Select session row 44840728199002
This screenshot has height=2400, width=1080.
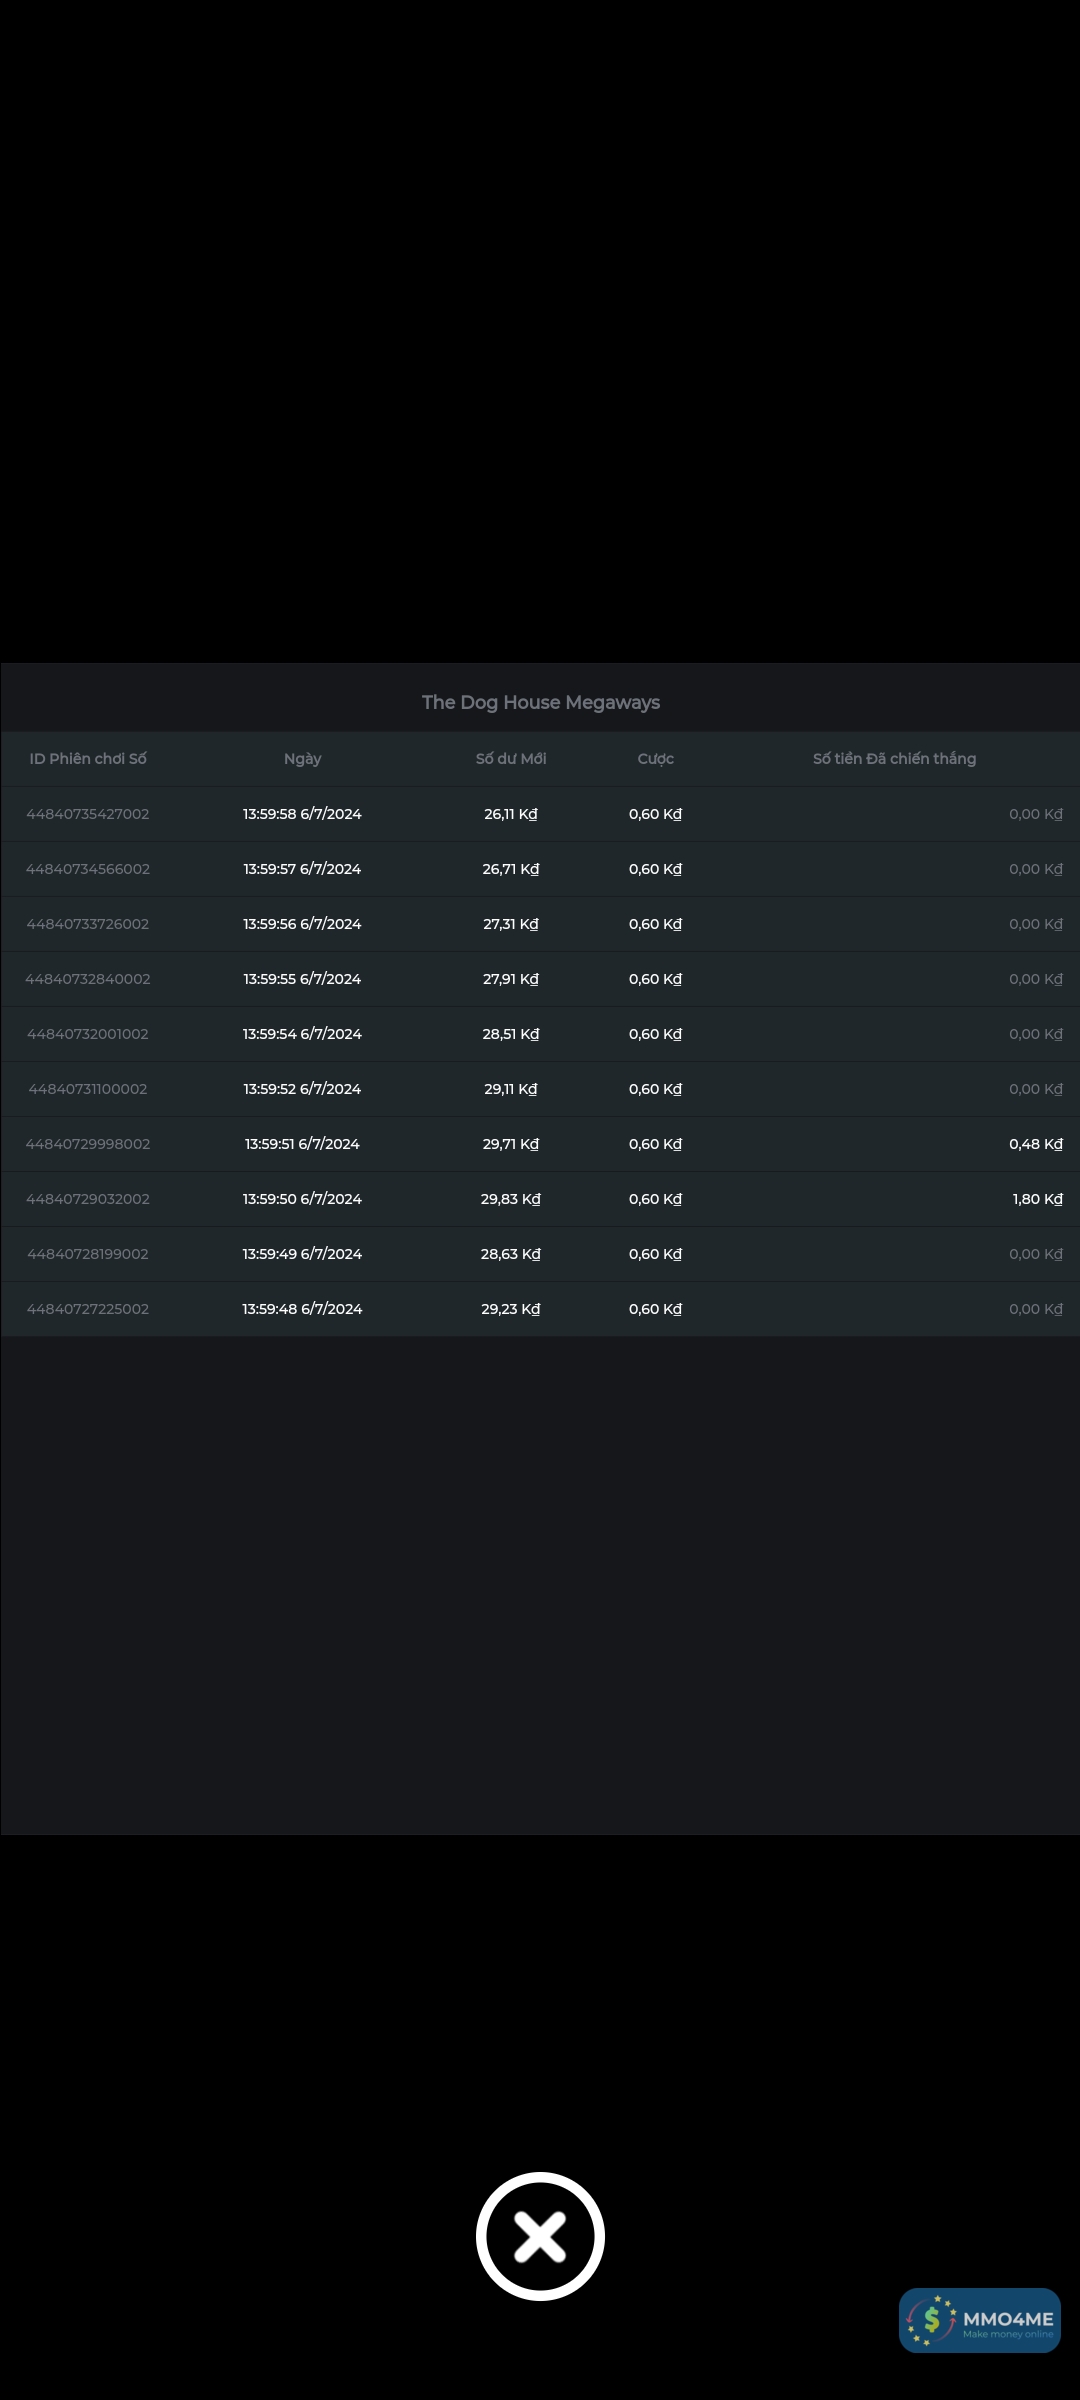(x=88, y=1254)
